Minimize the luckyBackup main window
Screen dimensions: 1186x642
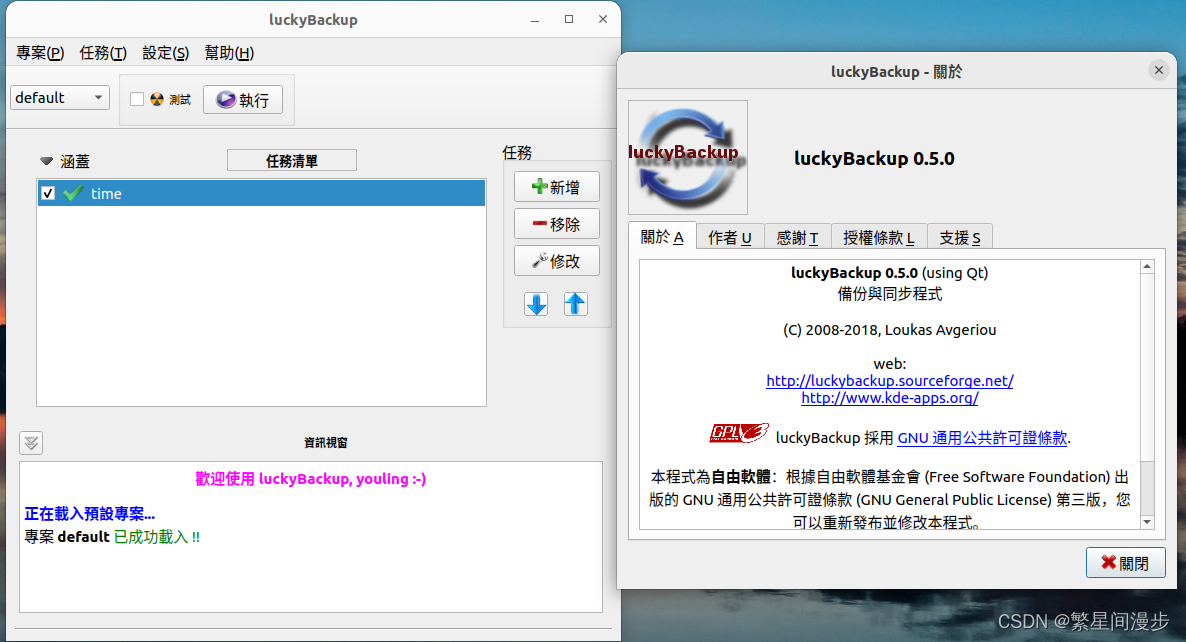[x=535, y=20]
